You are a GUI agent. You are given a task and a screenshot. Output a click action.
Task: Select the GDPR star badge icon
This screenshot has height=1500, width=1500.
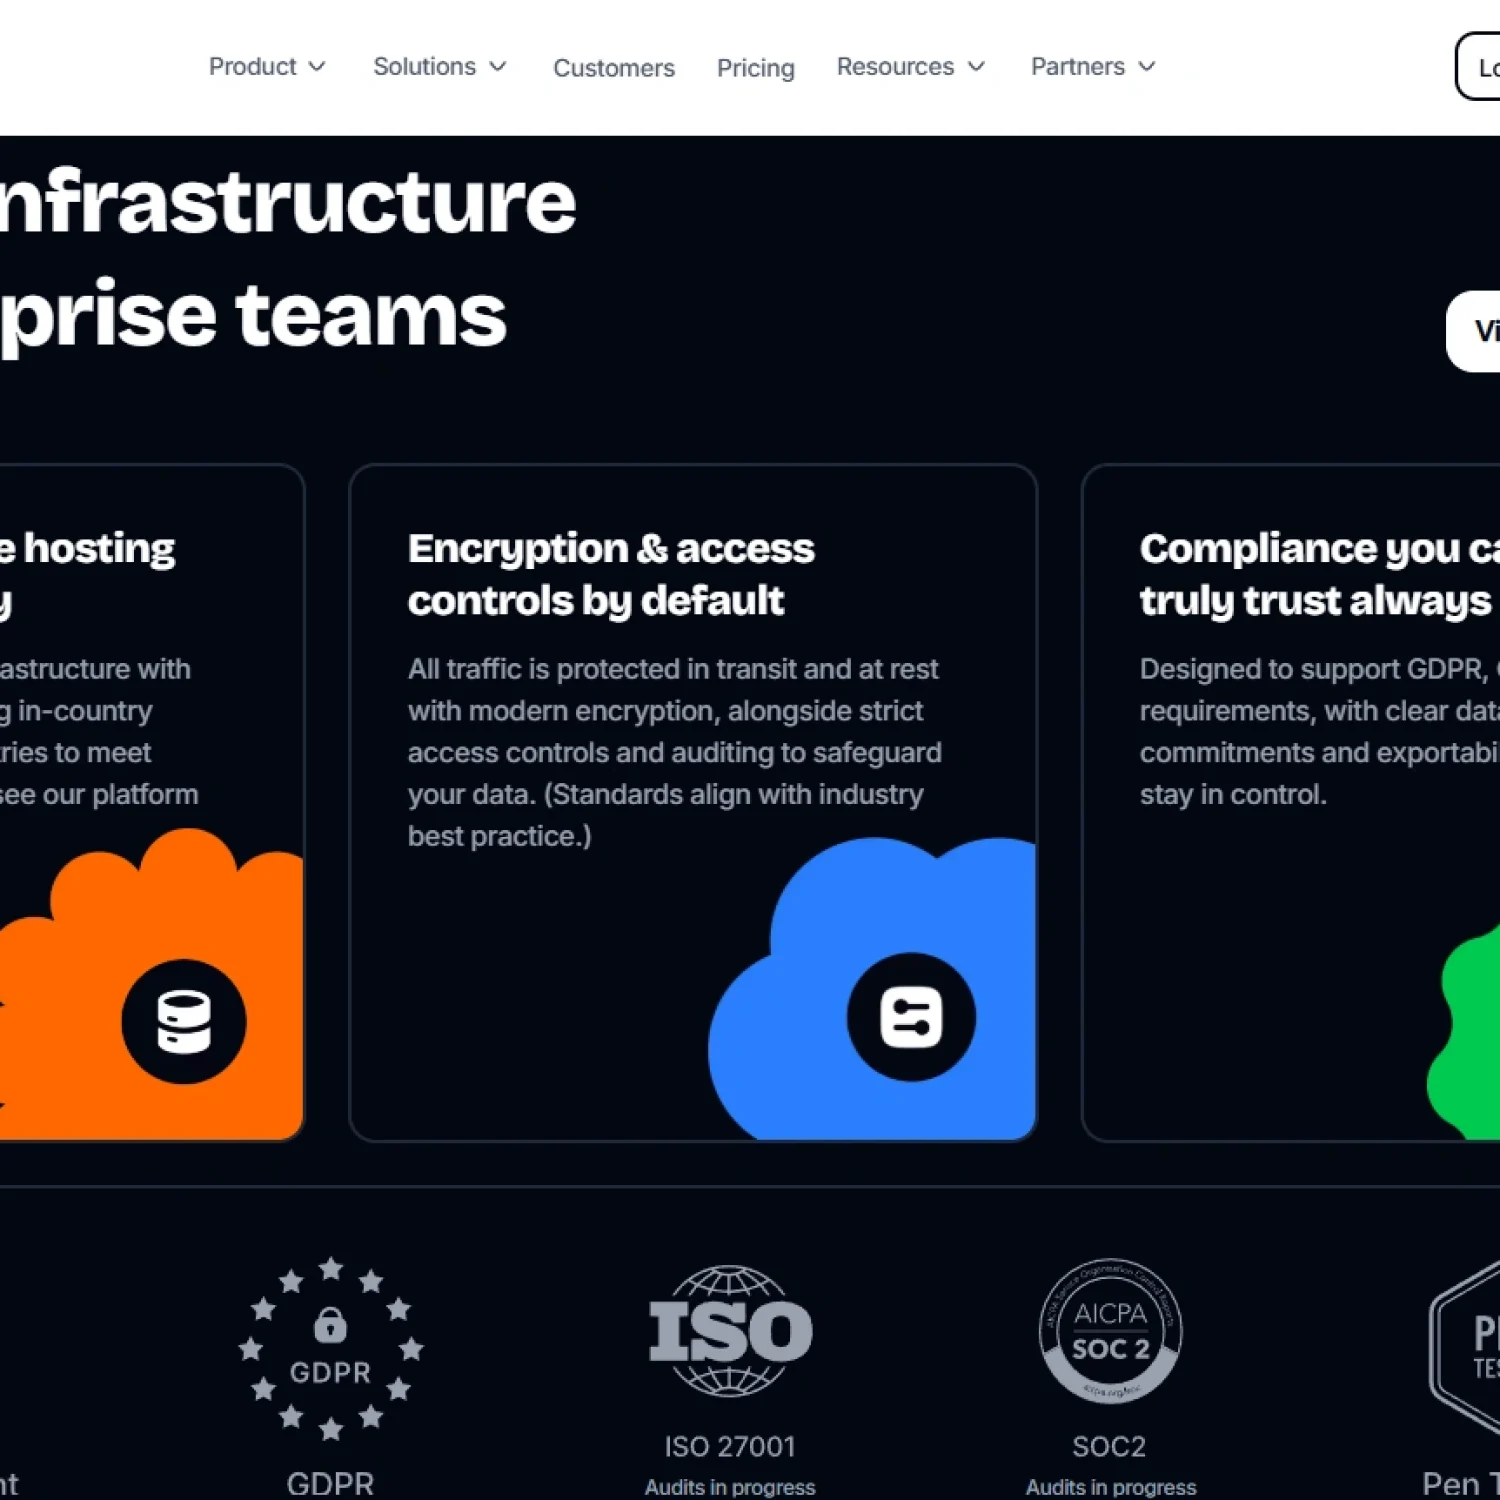331,1348
